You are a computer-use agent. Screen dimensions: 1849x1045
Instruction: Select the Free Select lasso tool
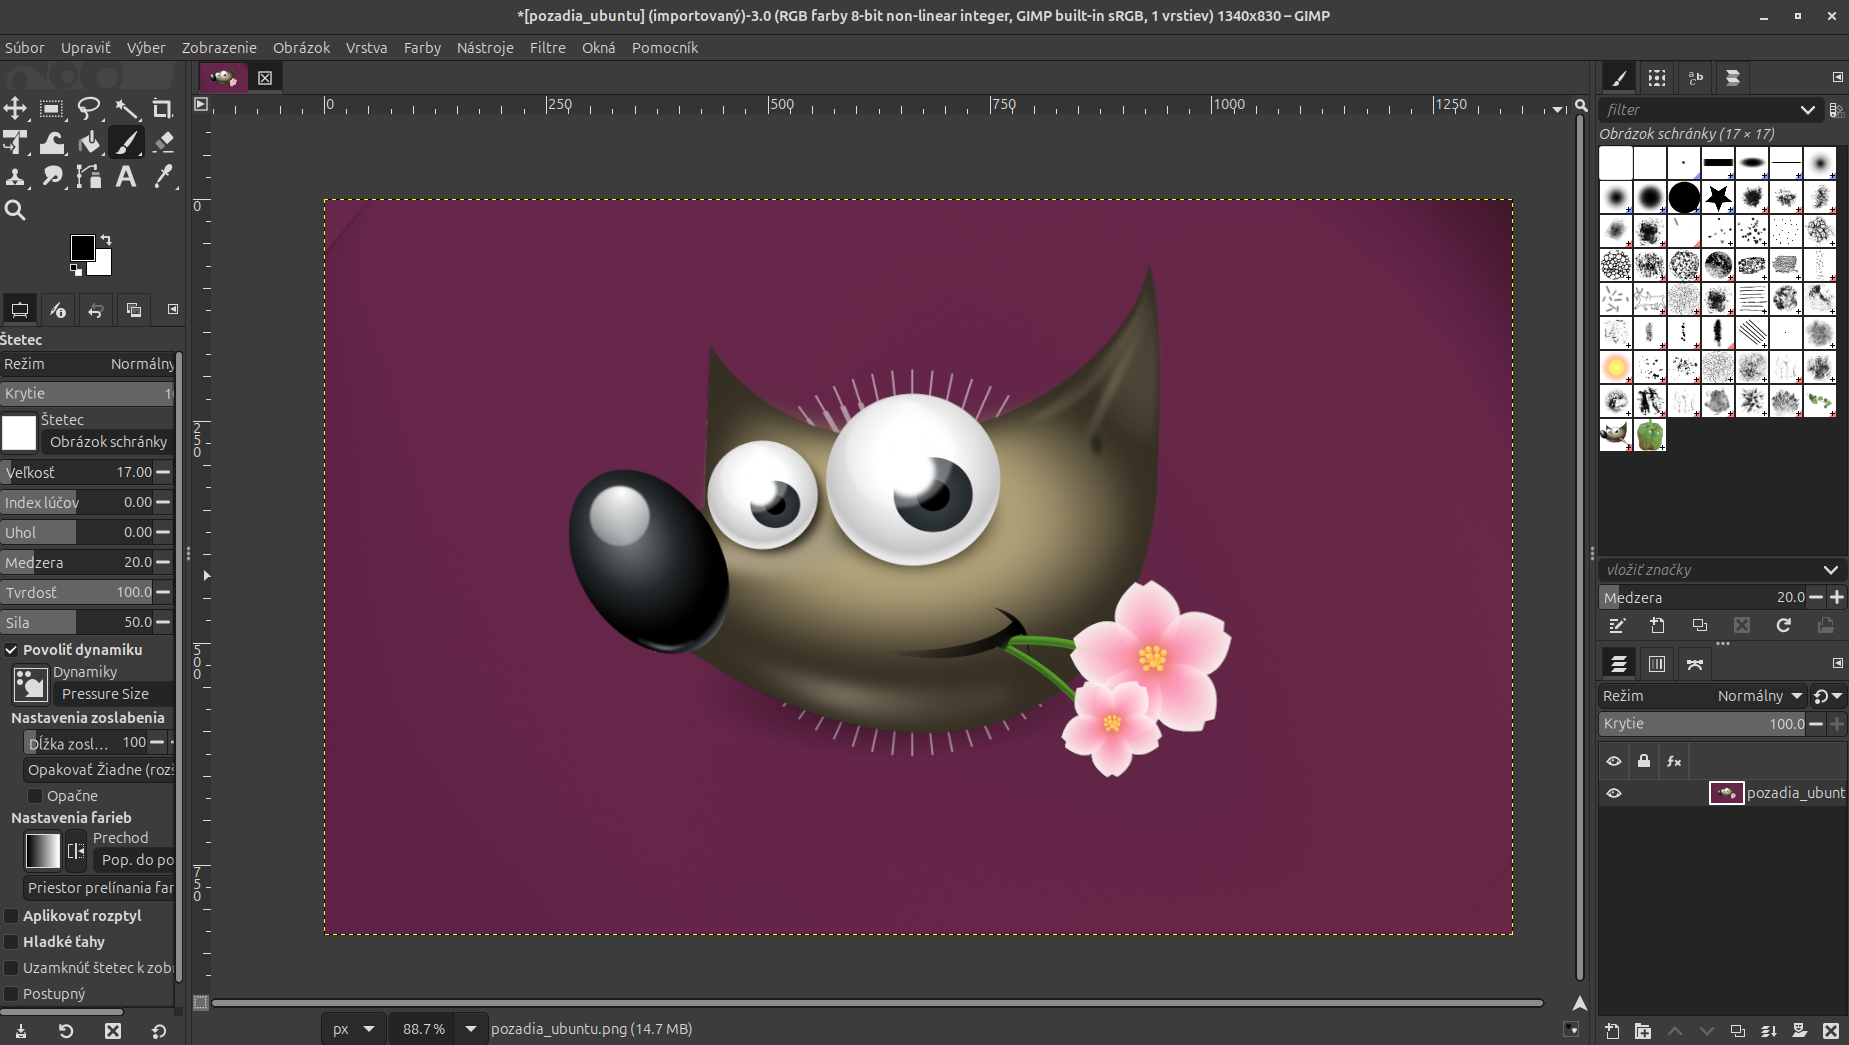pyautogui.click(x=89, y=108)
